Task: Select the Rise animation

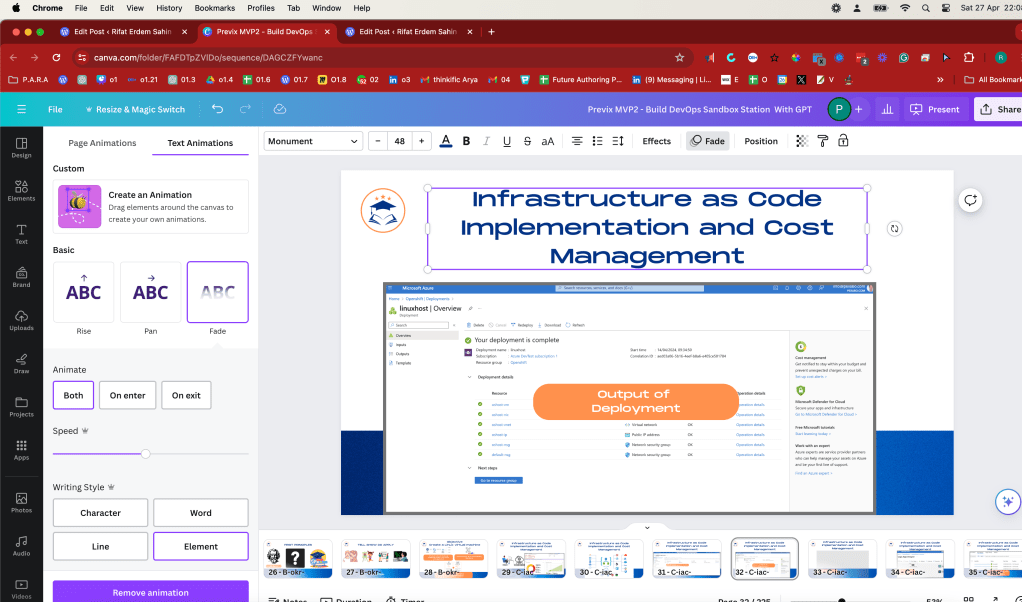Action: (83, 293)
